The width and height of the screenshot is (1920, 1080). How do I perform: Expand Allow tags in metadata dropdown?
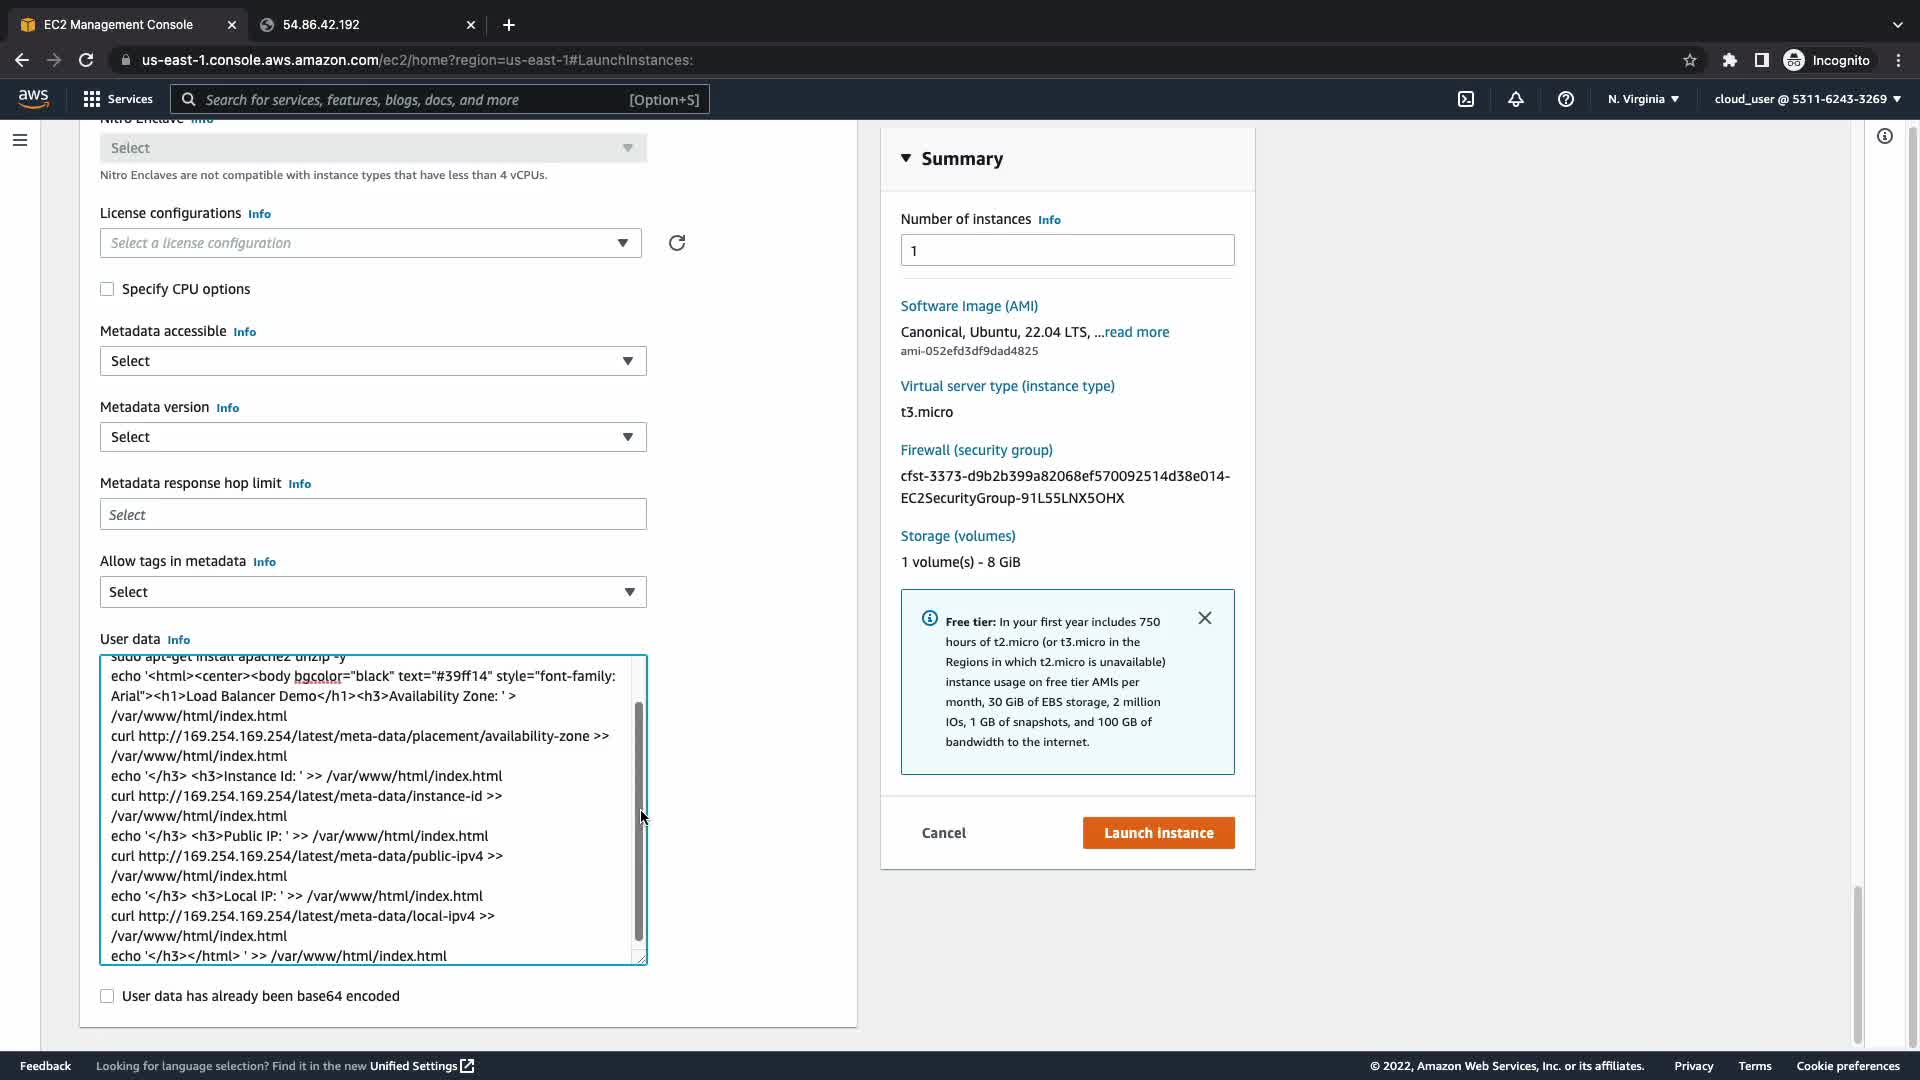pos(373,592)
